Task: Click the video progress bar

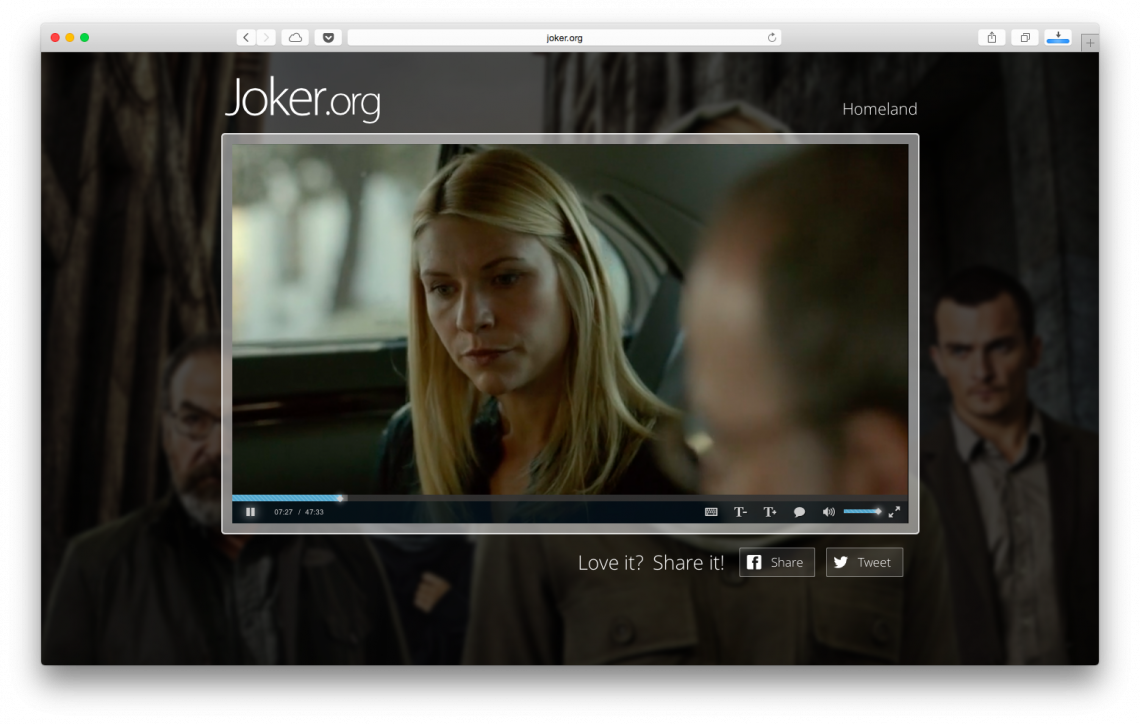Action: coord(569,497)
